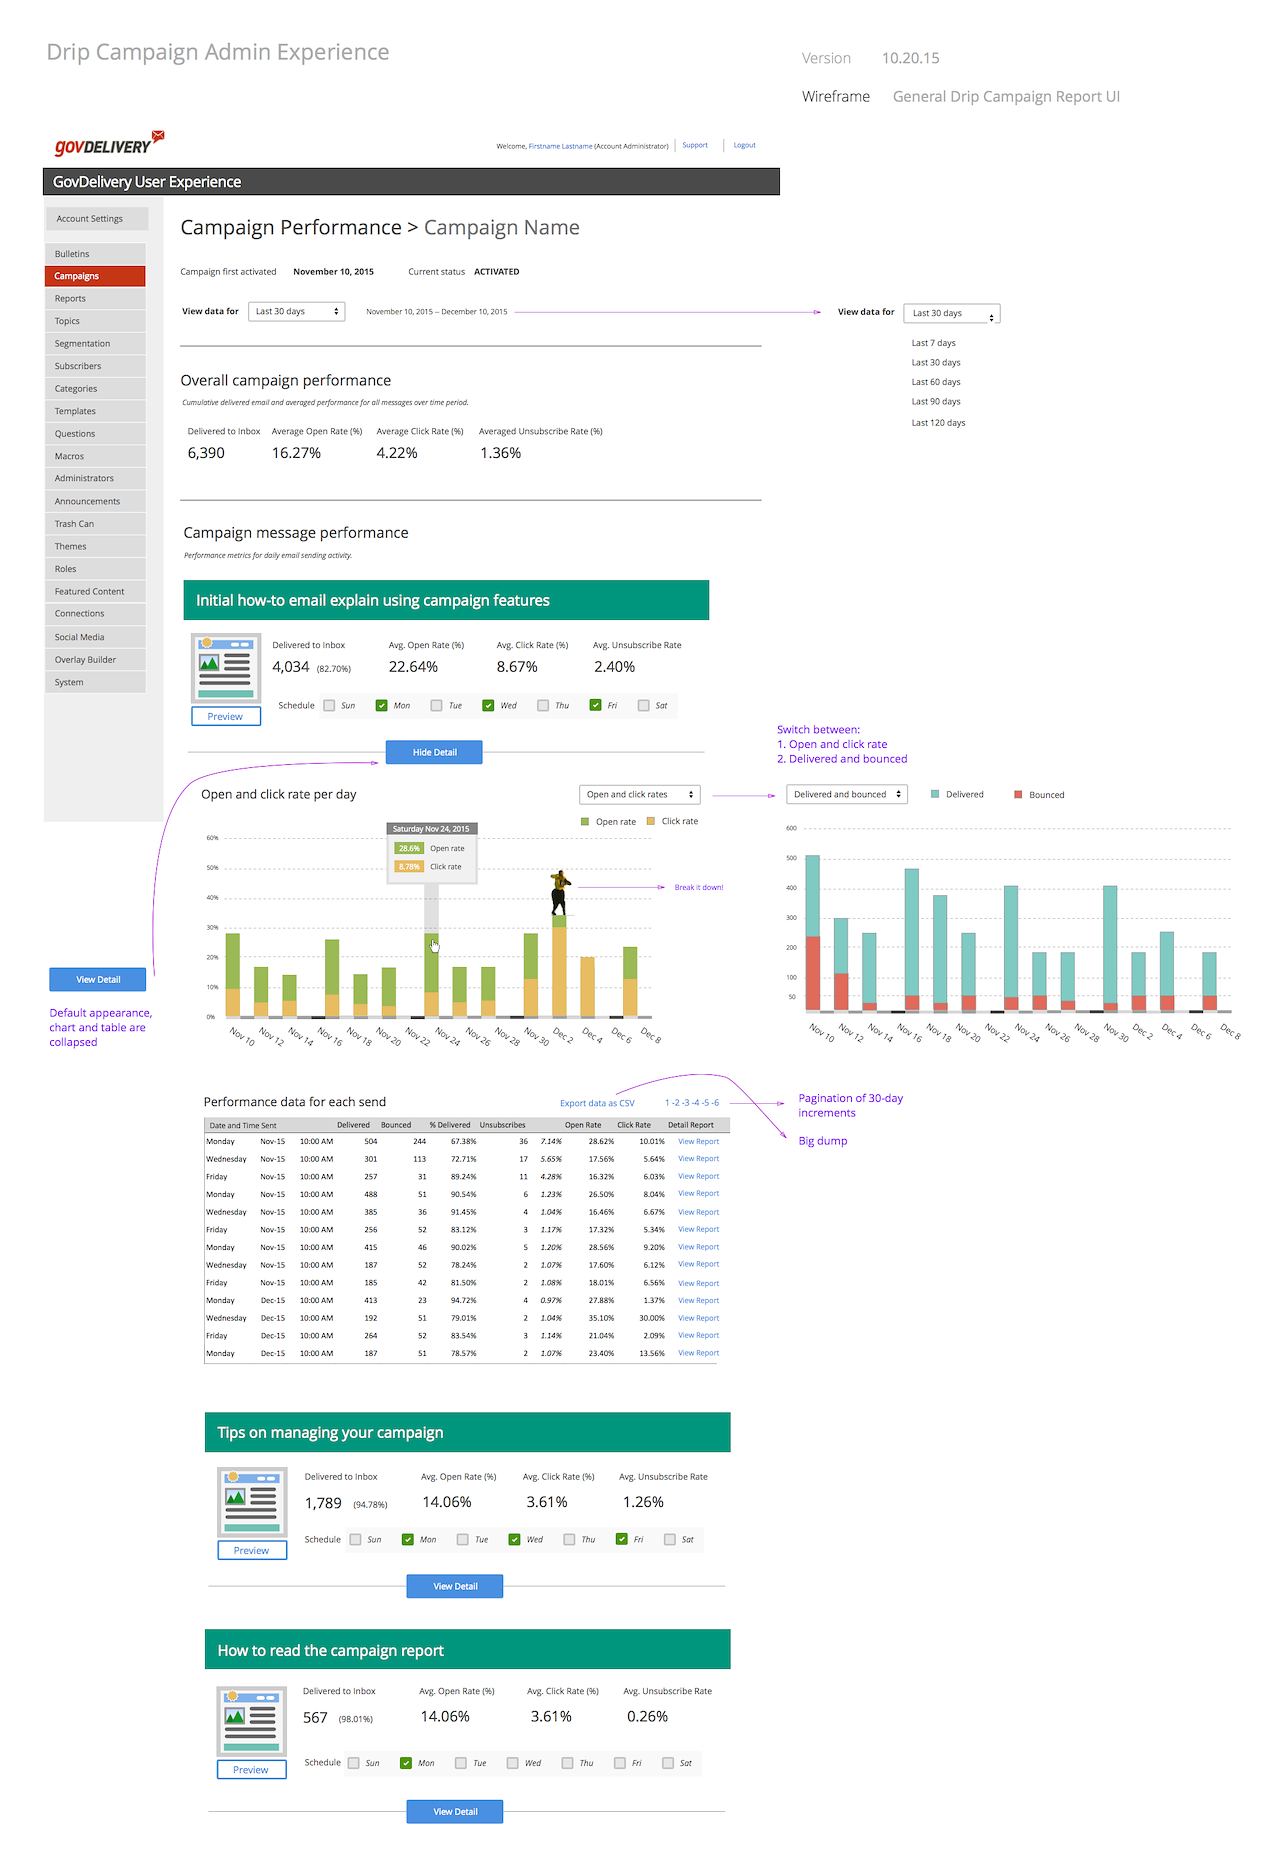Click the teal Delivered legend square
Viewport: 1280px width, 1852px height.
(935, 795)
